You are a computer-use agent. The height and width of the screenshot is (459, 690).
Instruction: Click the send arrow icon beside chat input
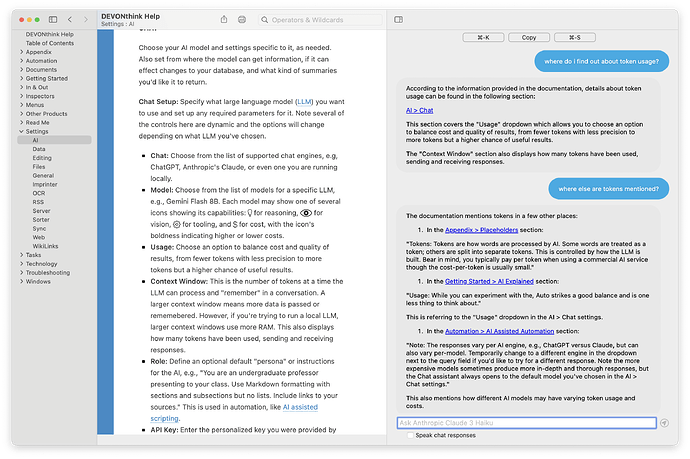(x=664, y=424)
